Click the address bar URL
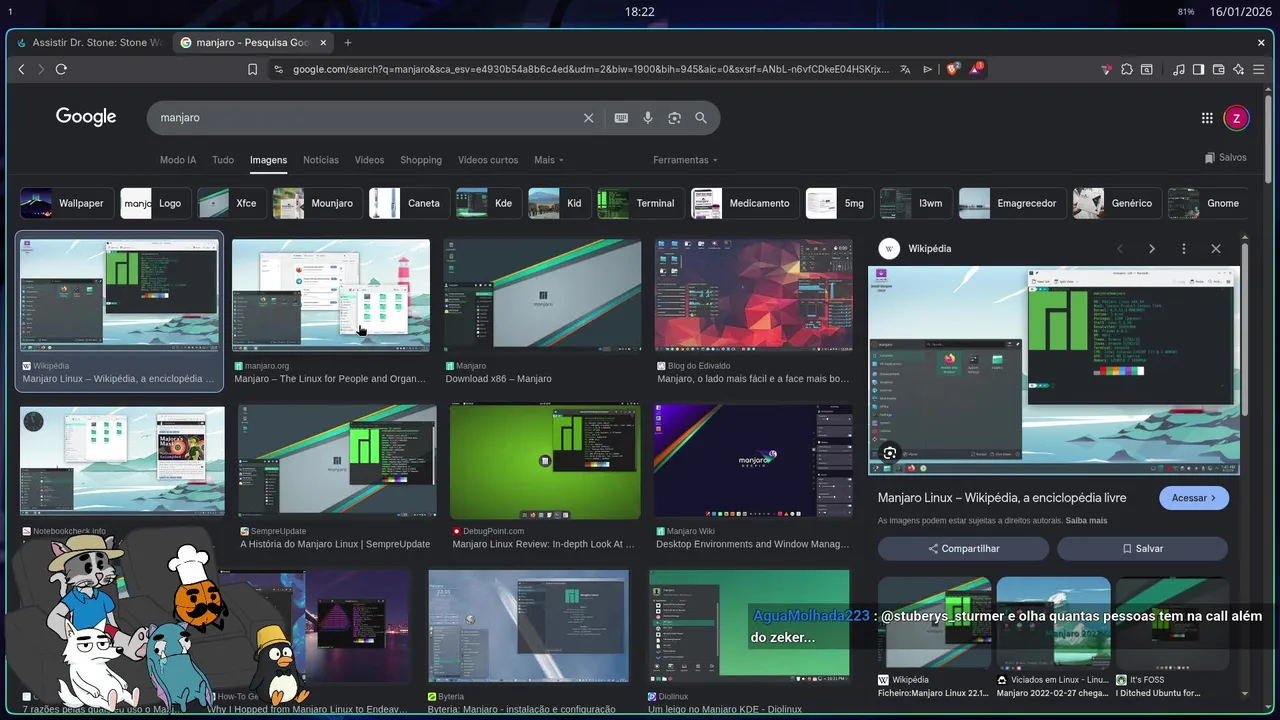Image resolution: width=1280 pixels, height=720 pixels. pyautogui.click(x=590, y=69)
